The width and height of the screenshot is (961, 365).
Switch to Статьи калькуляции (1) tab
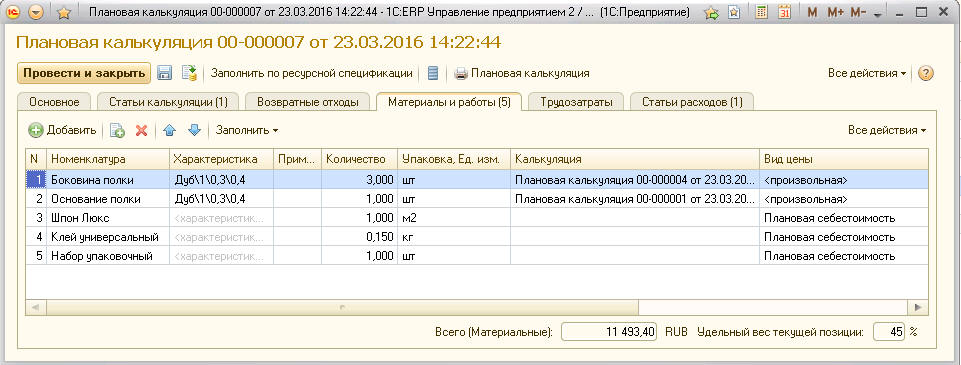pyautogui.click(x=168, y=102)
